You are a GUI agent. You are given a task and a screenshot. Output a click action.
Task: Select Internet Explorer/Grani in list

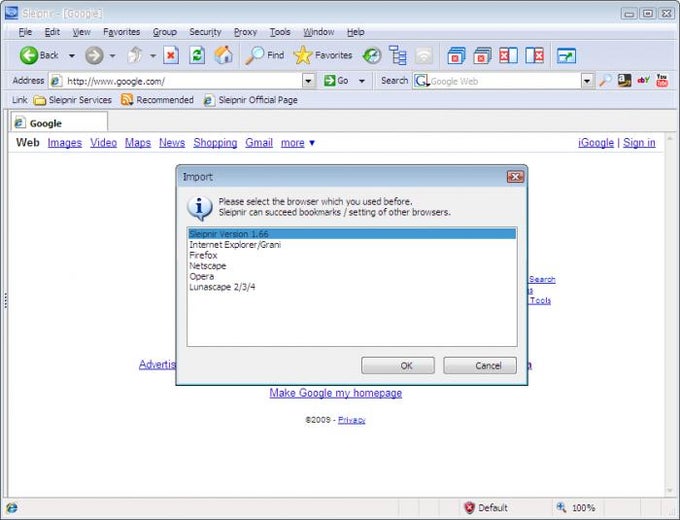(x=352, y=245)
